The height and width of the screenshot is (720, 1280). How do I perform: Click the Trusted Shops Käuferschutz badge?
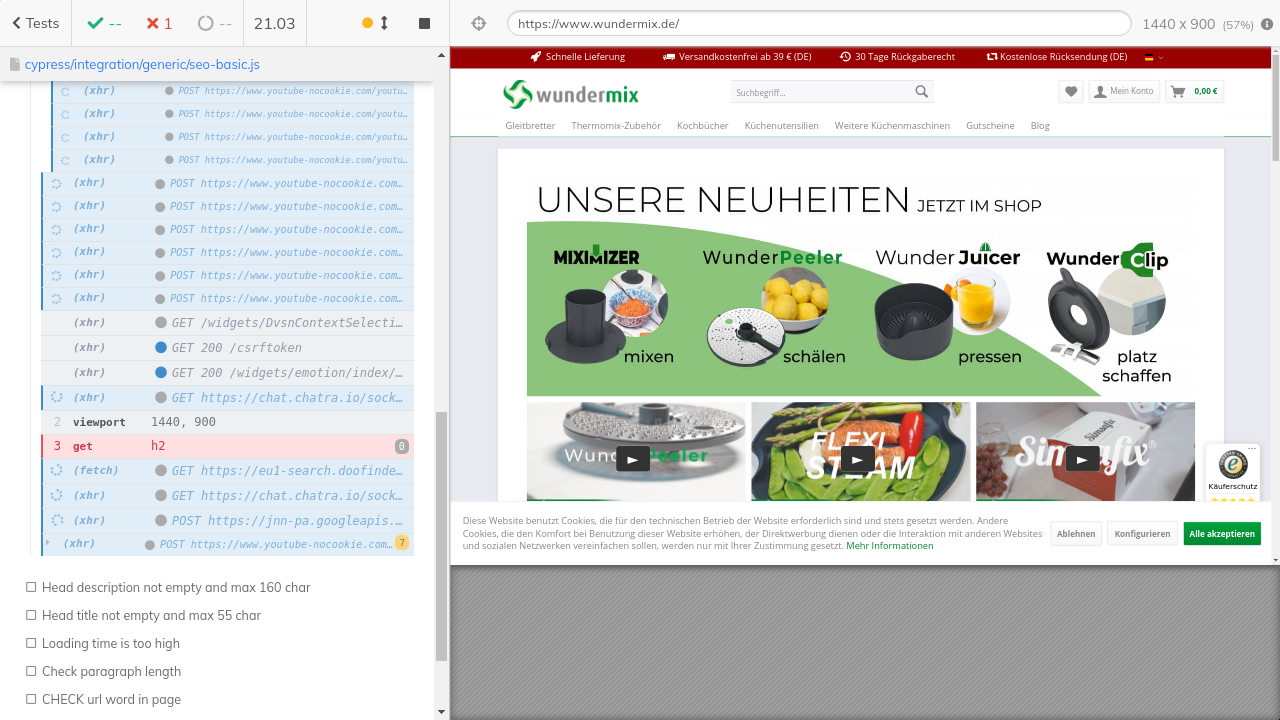(x=1232, y=472)
